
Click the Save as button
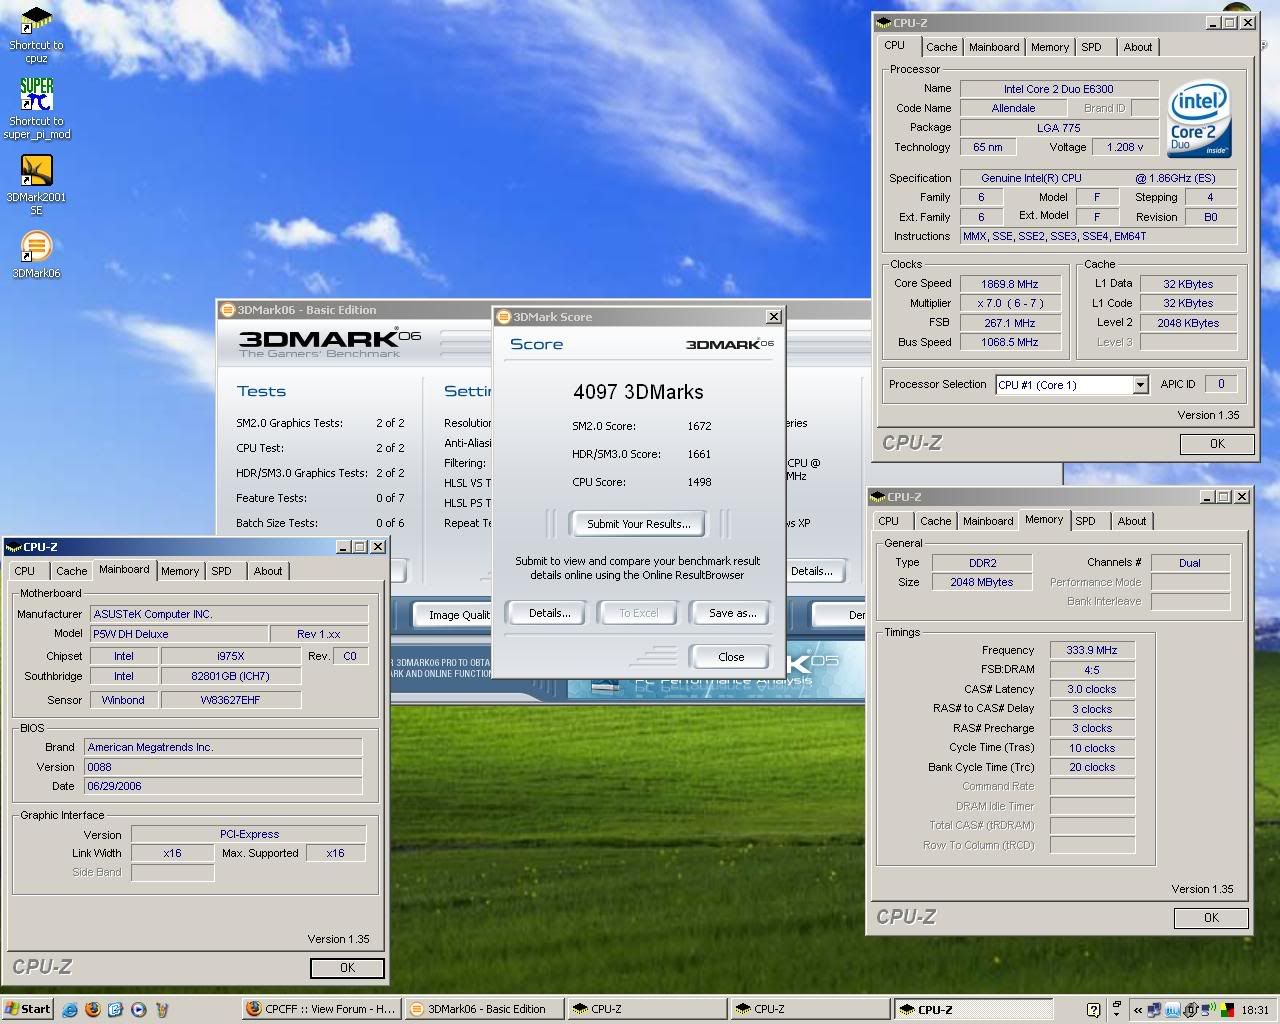(732, 613)
